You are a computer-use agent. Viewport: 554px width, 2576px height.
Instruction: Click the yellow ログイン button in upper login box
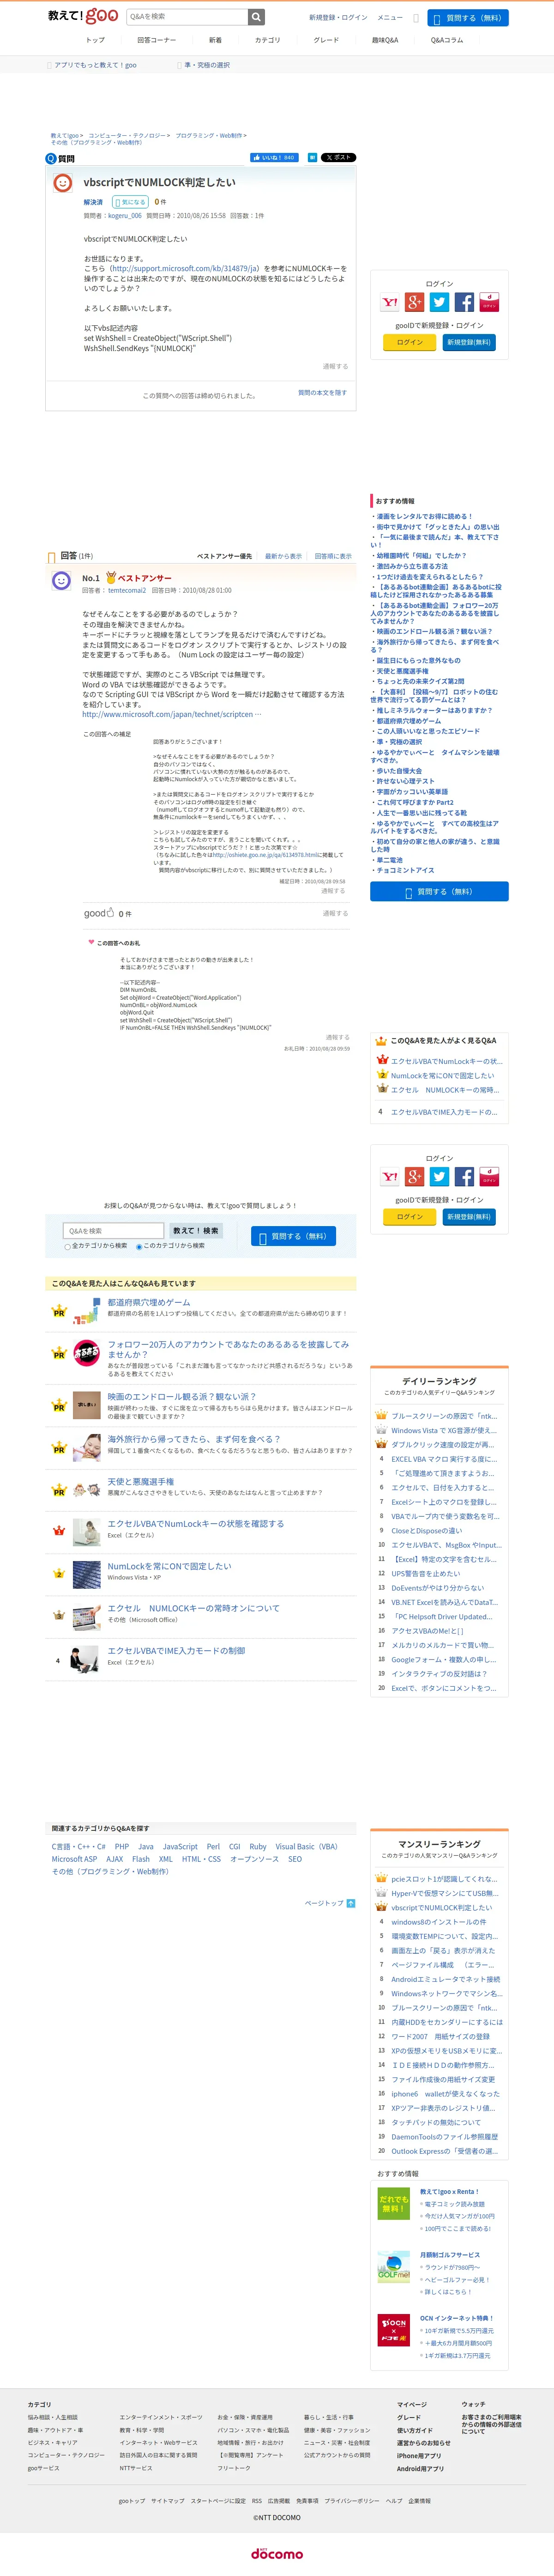pos(409,342)
